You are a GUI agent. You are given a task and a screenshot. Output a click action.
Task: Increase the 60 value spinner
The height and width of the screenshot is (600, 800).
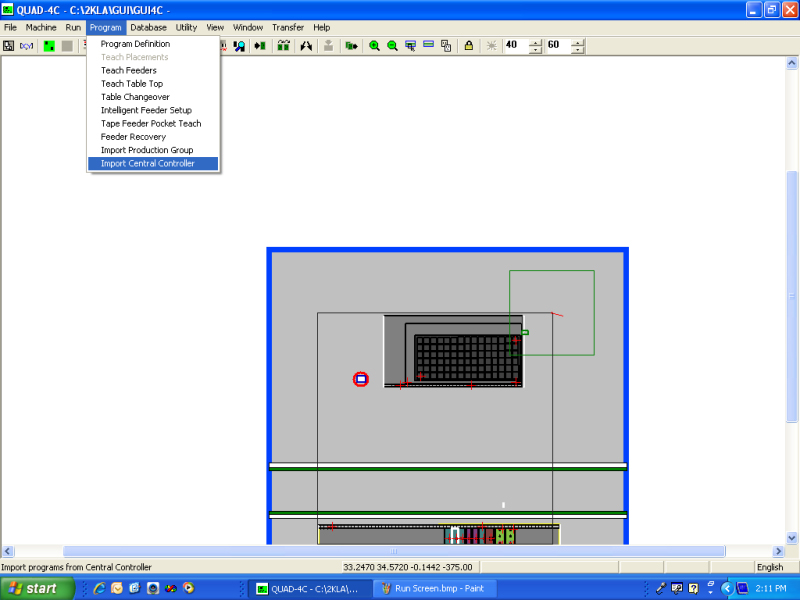click(578, 42)
